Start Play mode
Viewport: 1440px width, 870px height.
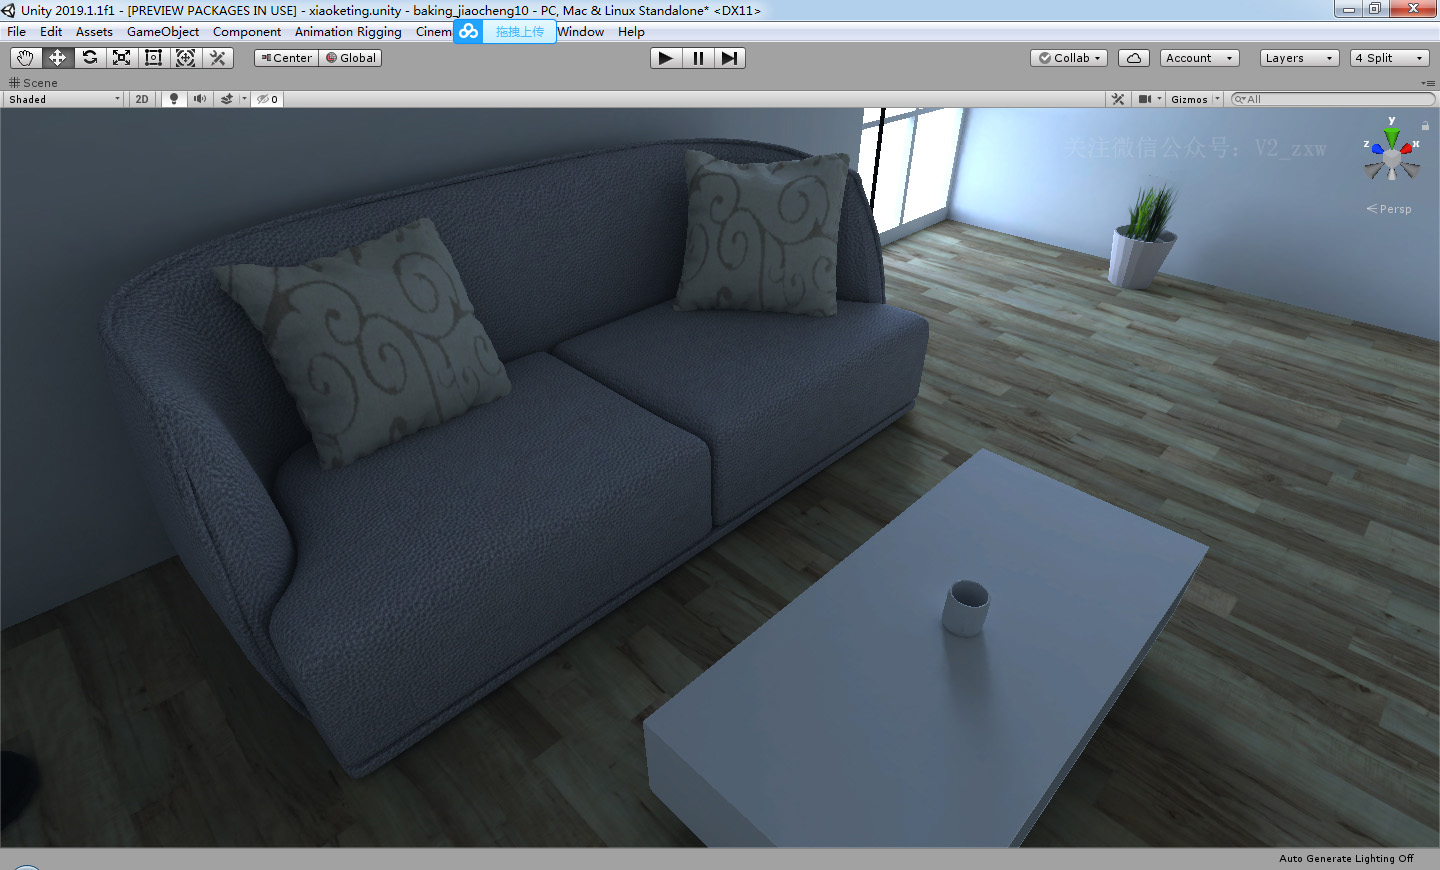click(666, 58)
